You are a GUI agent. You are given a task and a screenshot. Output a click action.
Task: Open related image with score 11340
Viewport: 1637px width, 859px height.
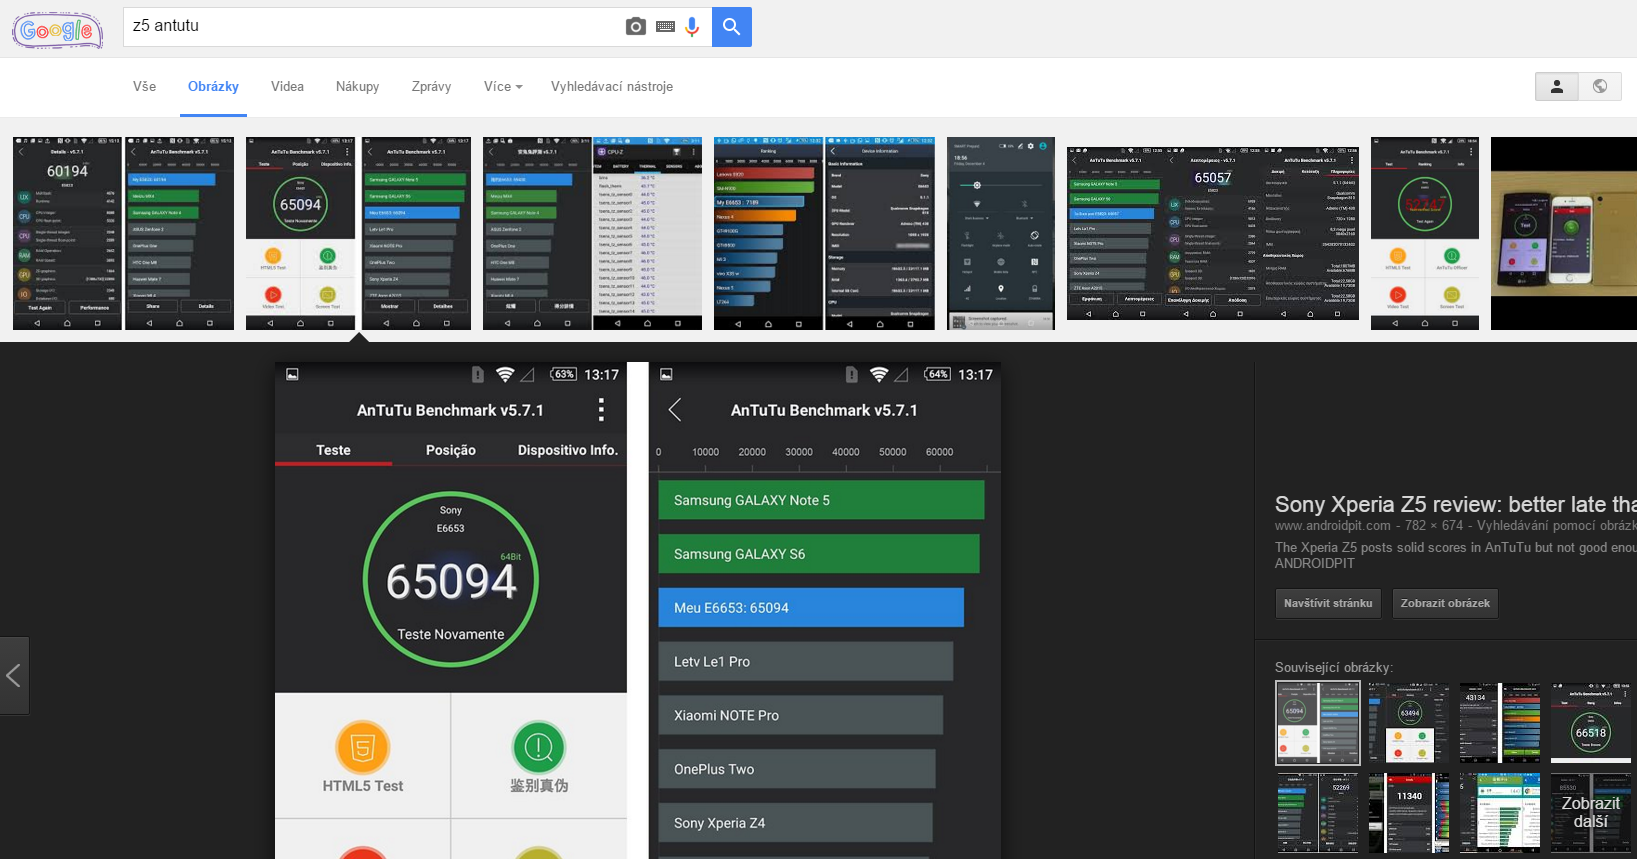click(x=1409, y=813)
